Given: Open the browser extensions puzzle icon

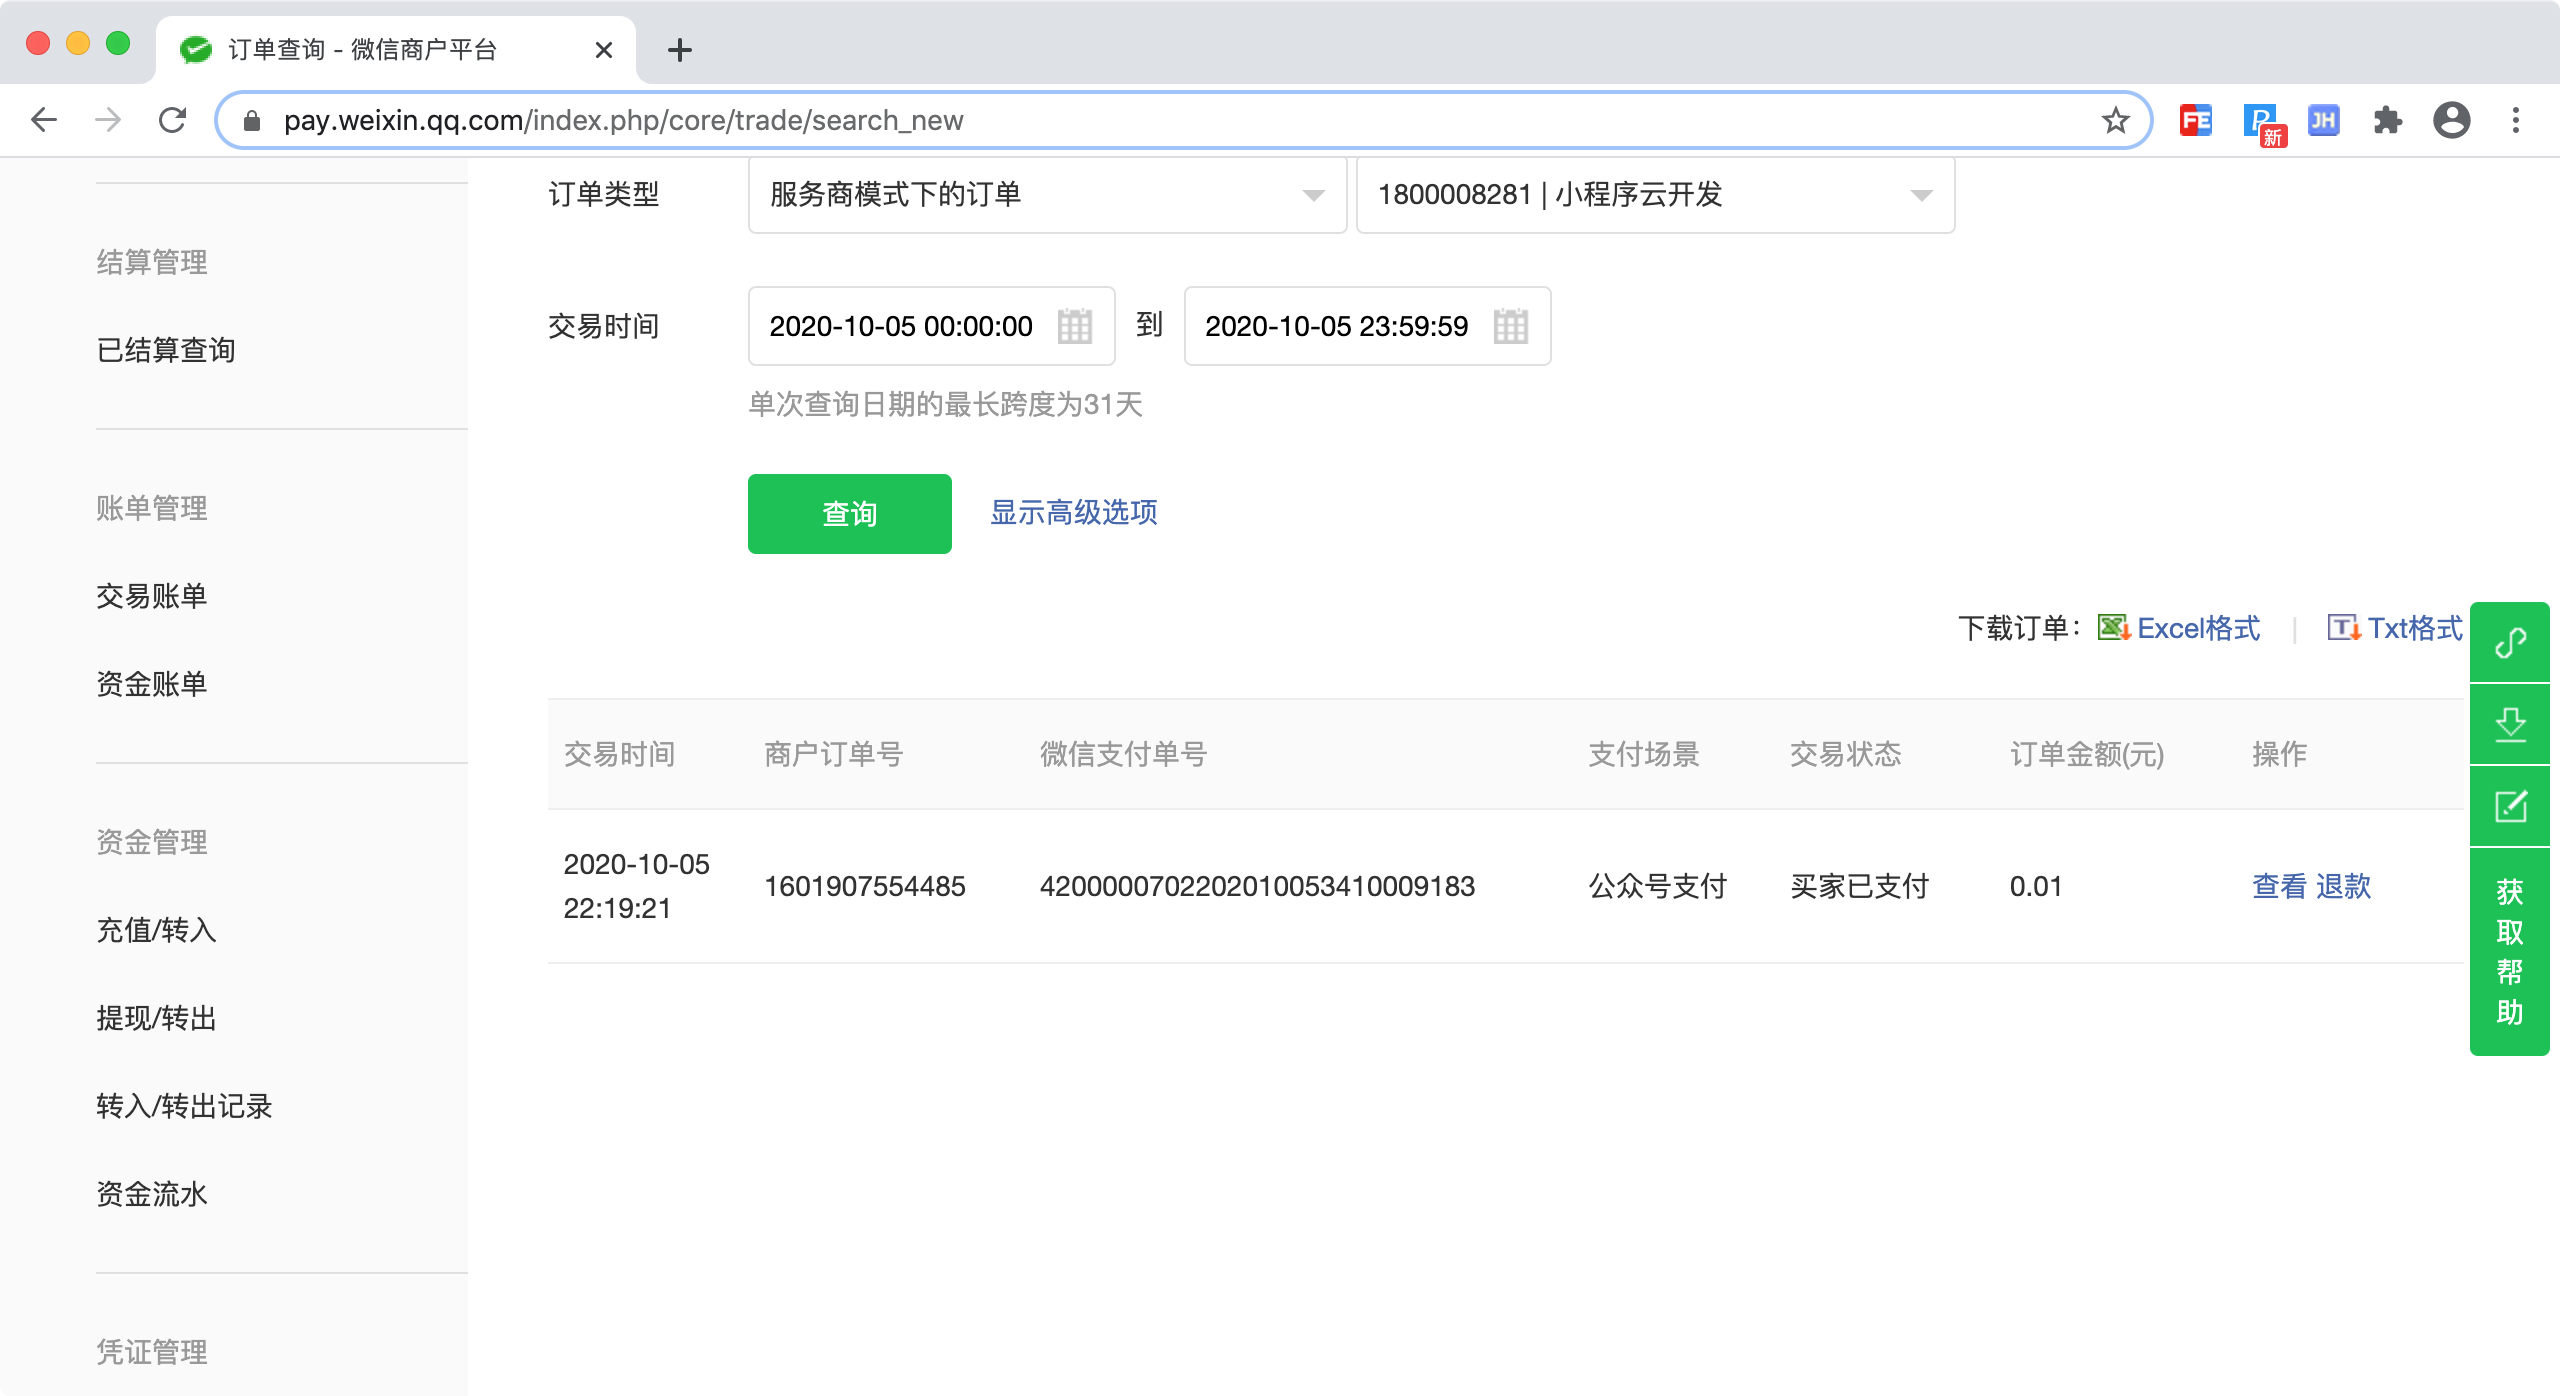Looking at the screenshot, I should pyautogui.click(x=2387, y=120).
